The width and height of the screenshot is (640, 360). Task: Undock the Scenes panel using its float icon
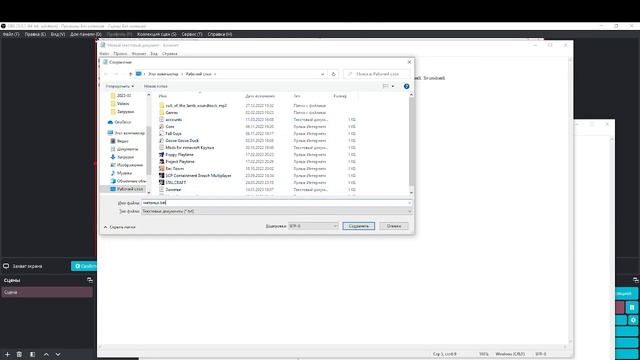click(x=90, y=280)
